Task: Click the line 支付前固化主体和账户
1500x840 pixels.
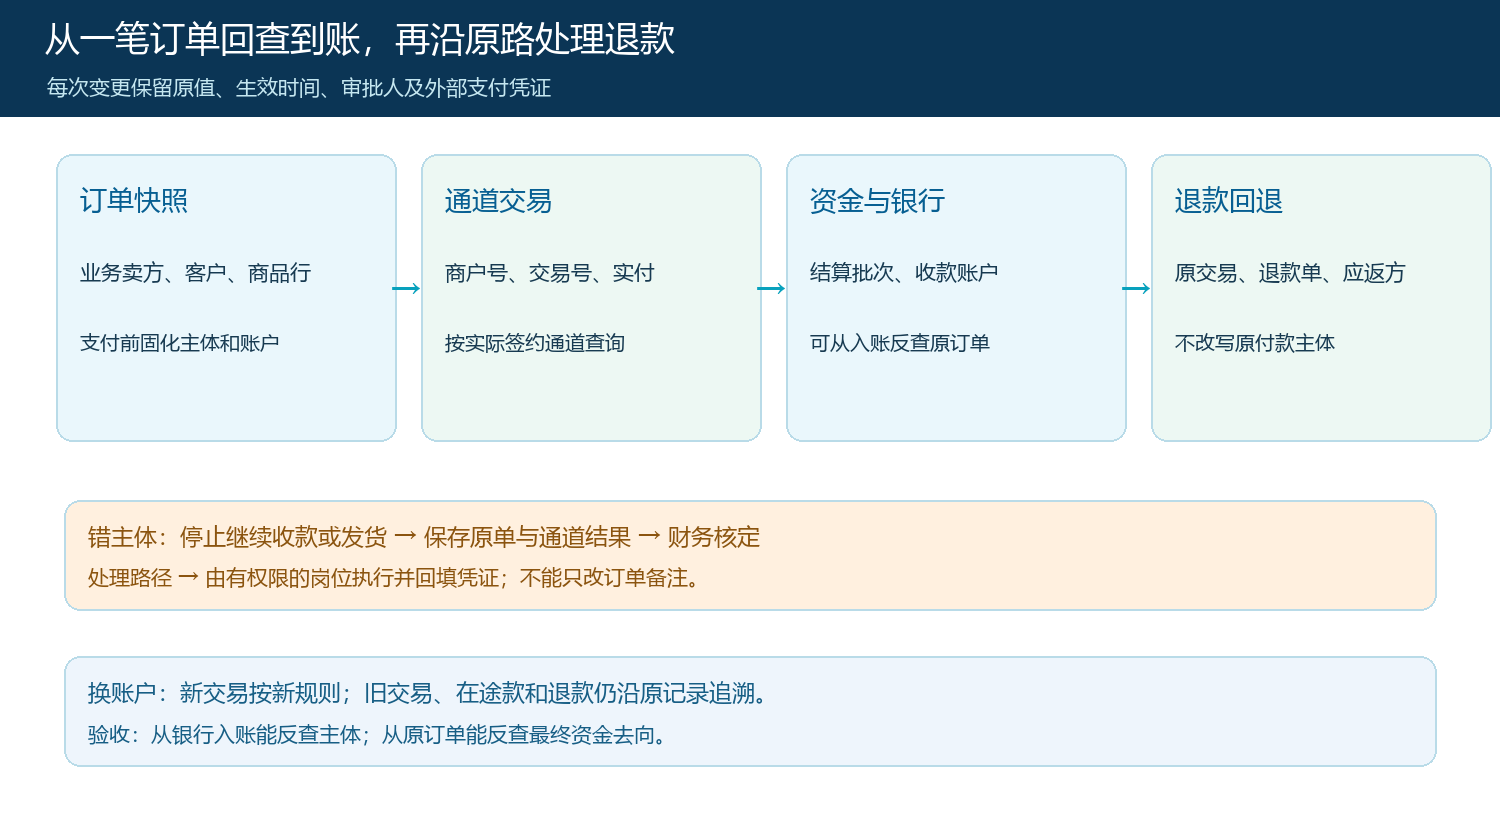Action: coord(180,343)
